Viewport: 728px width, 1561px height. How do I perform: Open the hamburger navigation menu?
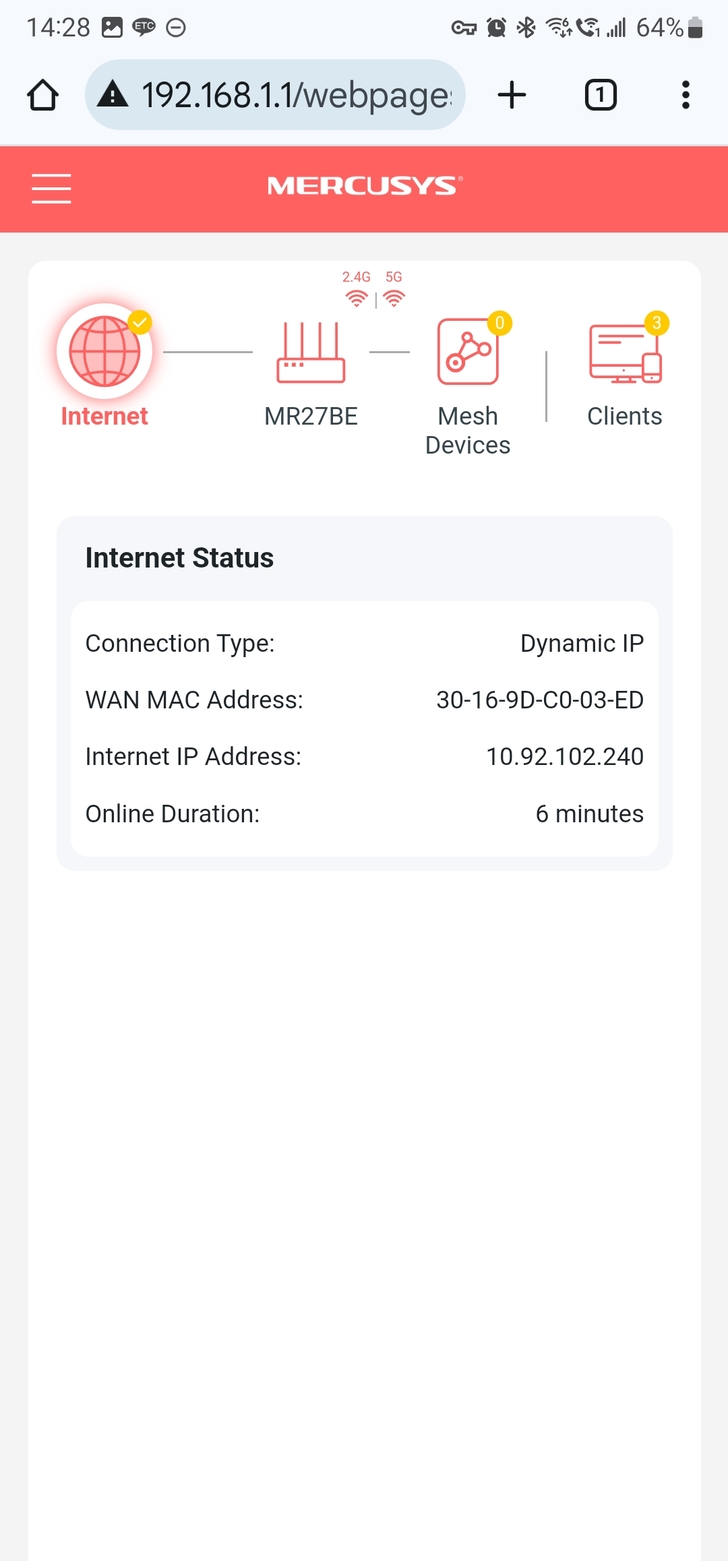pyautogui.click(x=51, y=188)
